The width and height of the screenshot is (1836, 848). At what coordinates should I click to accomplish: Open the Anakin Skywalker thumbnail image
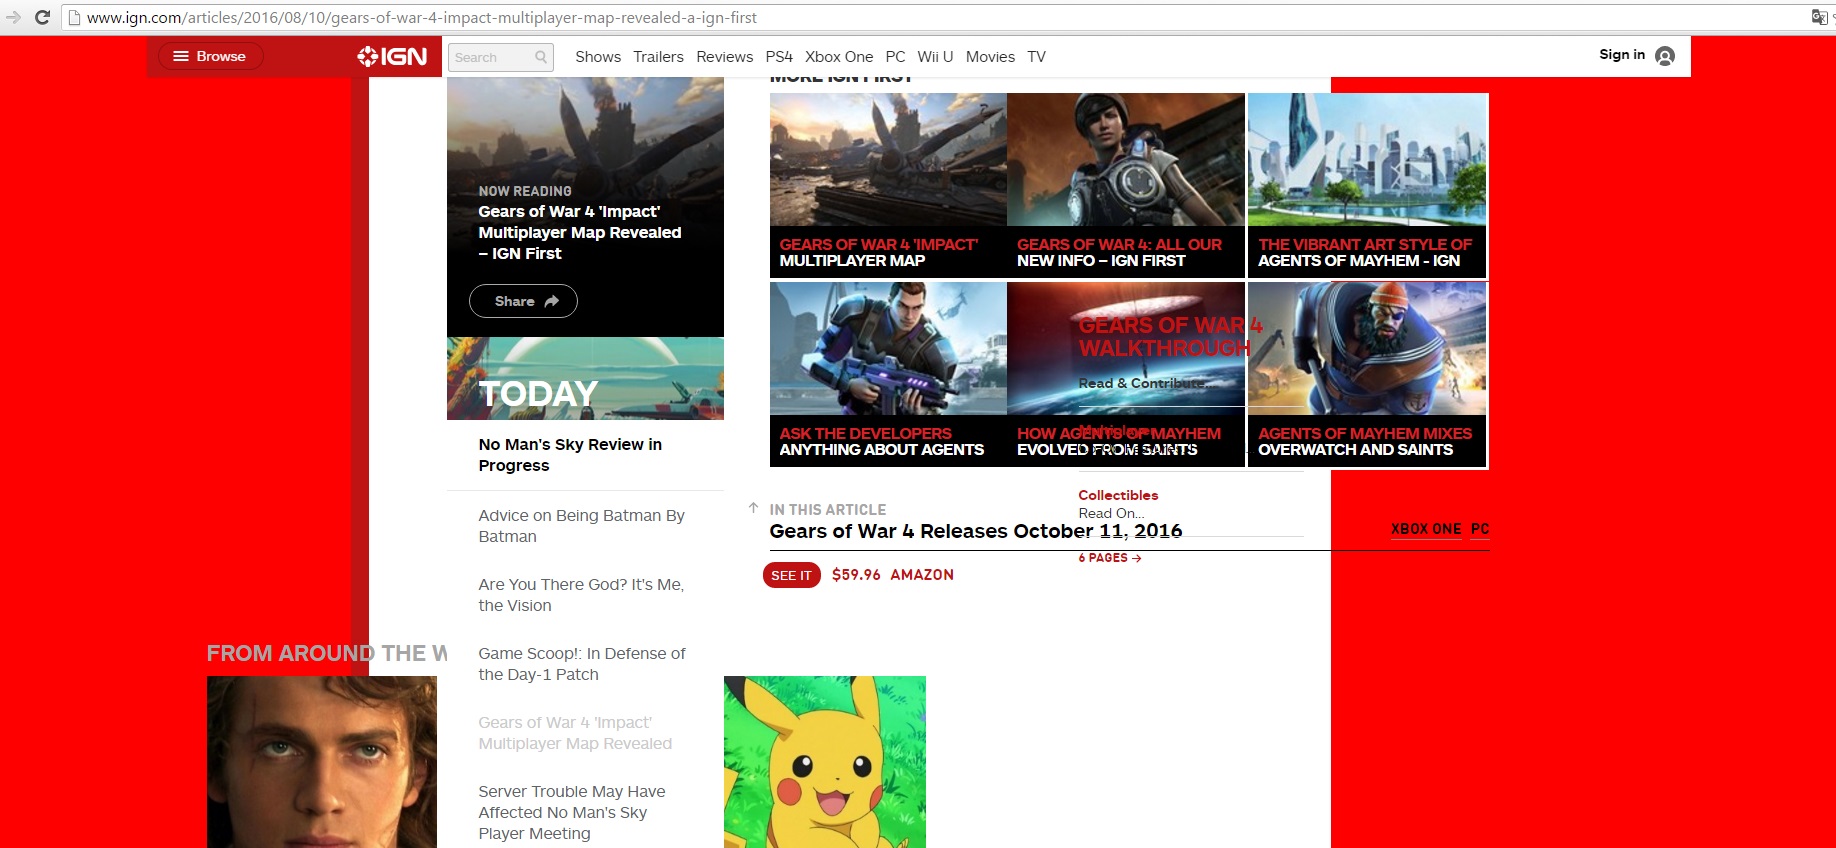tap(322, 762)
